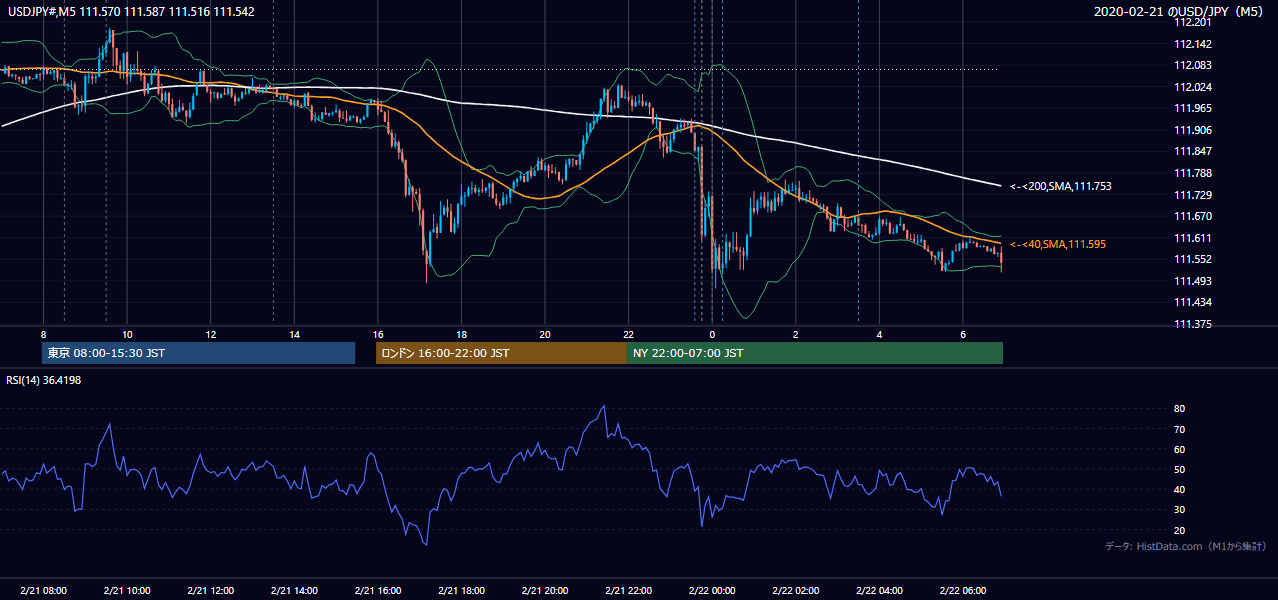
Task: Click the 40 SMA 111.595 label
Action: (1058, 244)
